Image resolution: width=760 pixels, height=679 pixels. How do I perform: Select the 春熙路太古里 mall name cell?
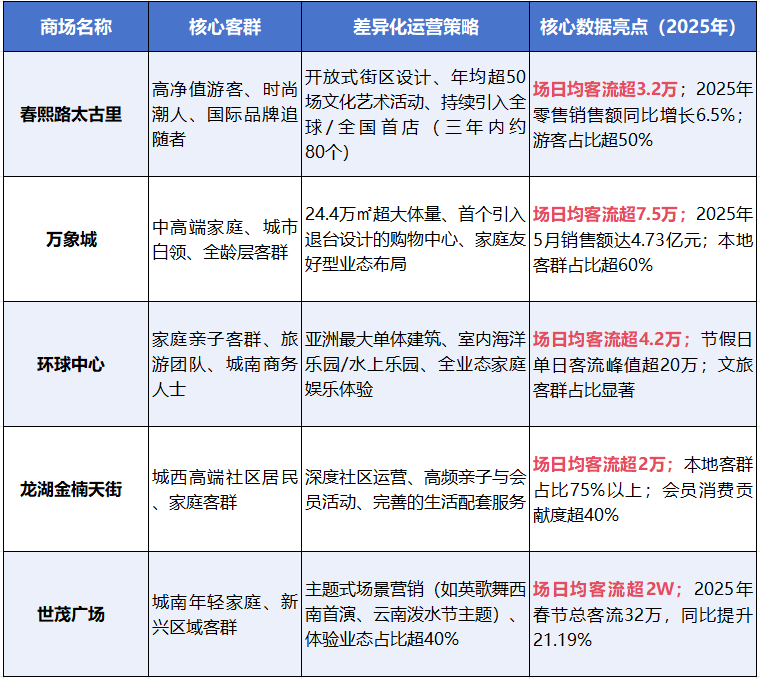(76, 114)
